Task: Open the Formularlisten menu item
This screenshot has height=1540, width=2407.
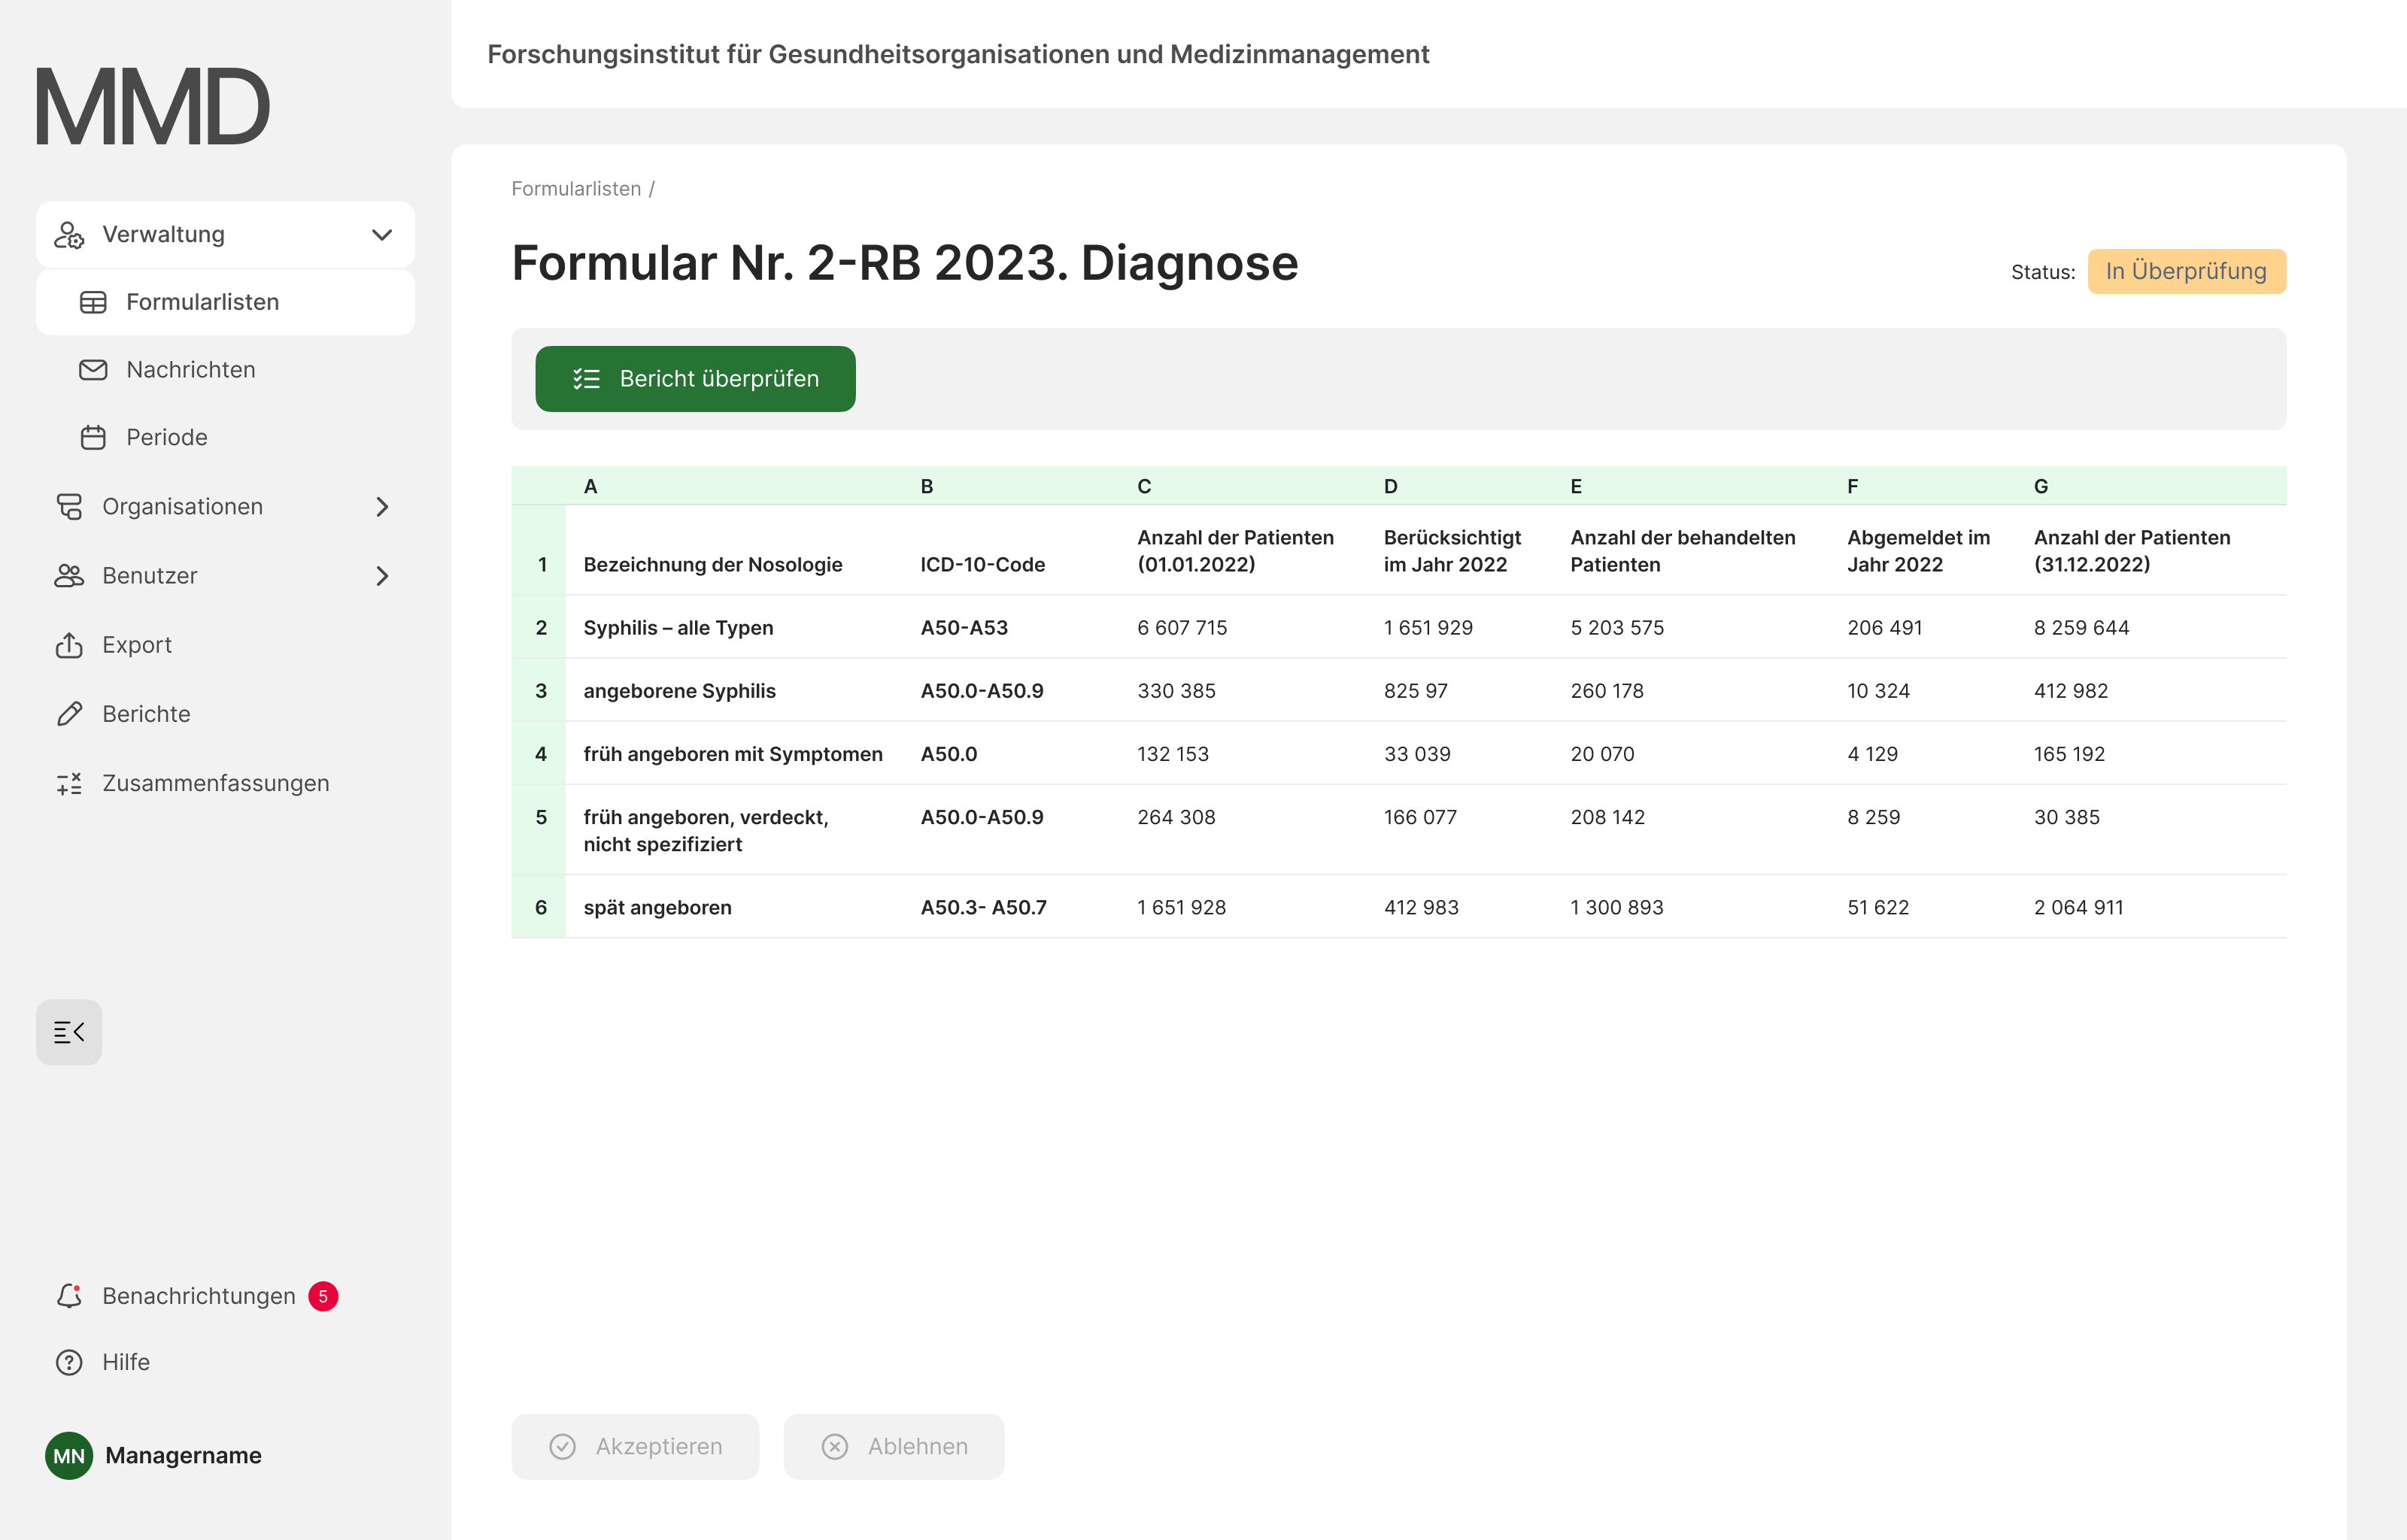Action: tap(202, 302)
